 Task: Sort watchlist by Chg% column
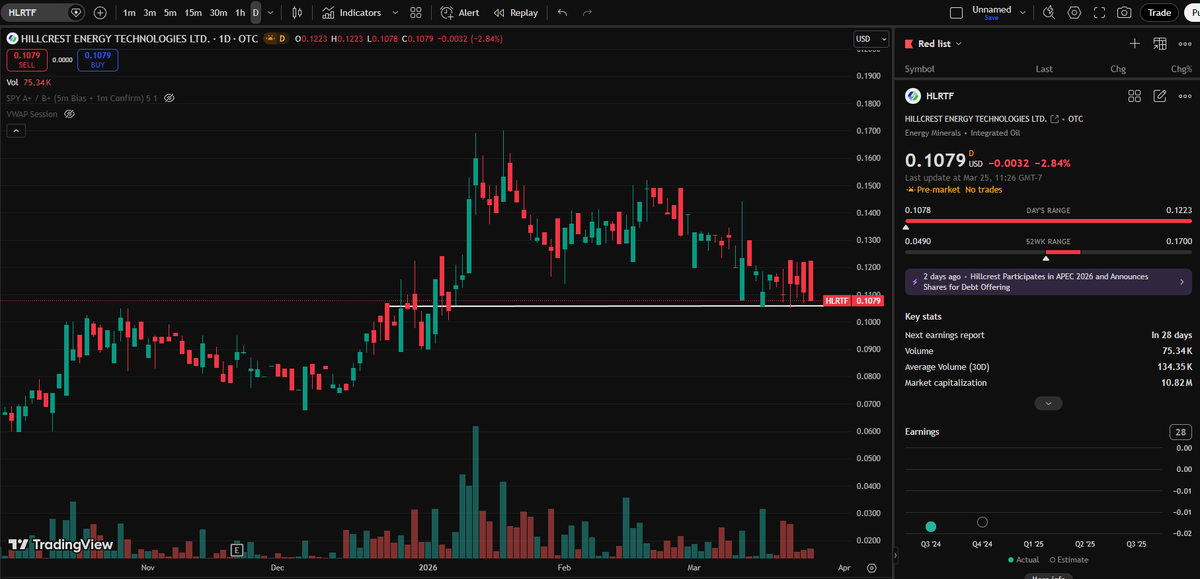point(1182,69)
